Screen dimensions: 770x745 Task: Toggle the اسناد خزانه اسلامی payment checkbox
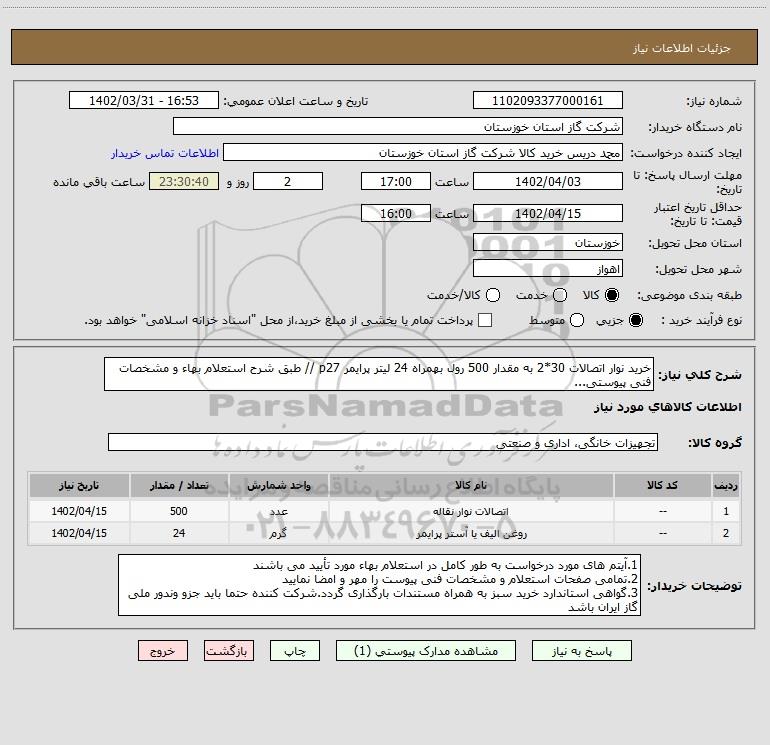pos(485,320)
